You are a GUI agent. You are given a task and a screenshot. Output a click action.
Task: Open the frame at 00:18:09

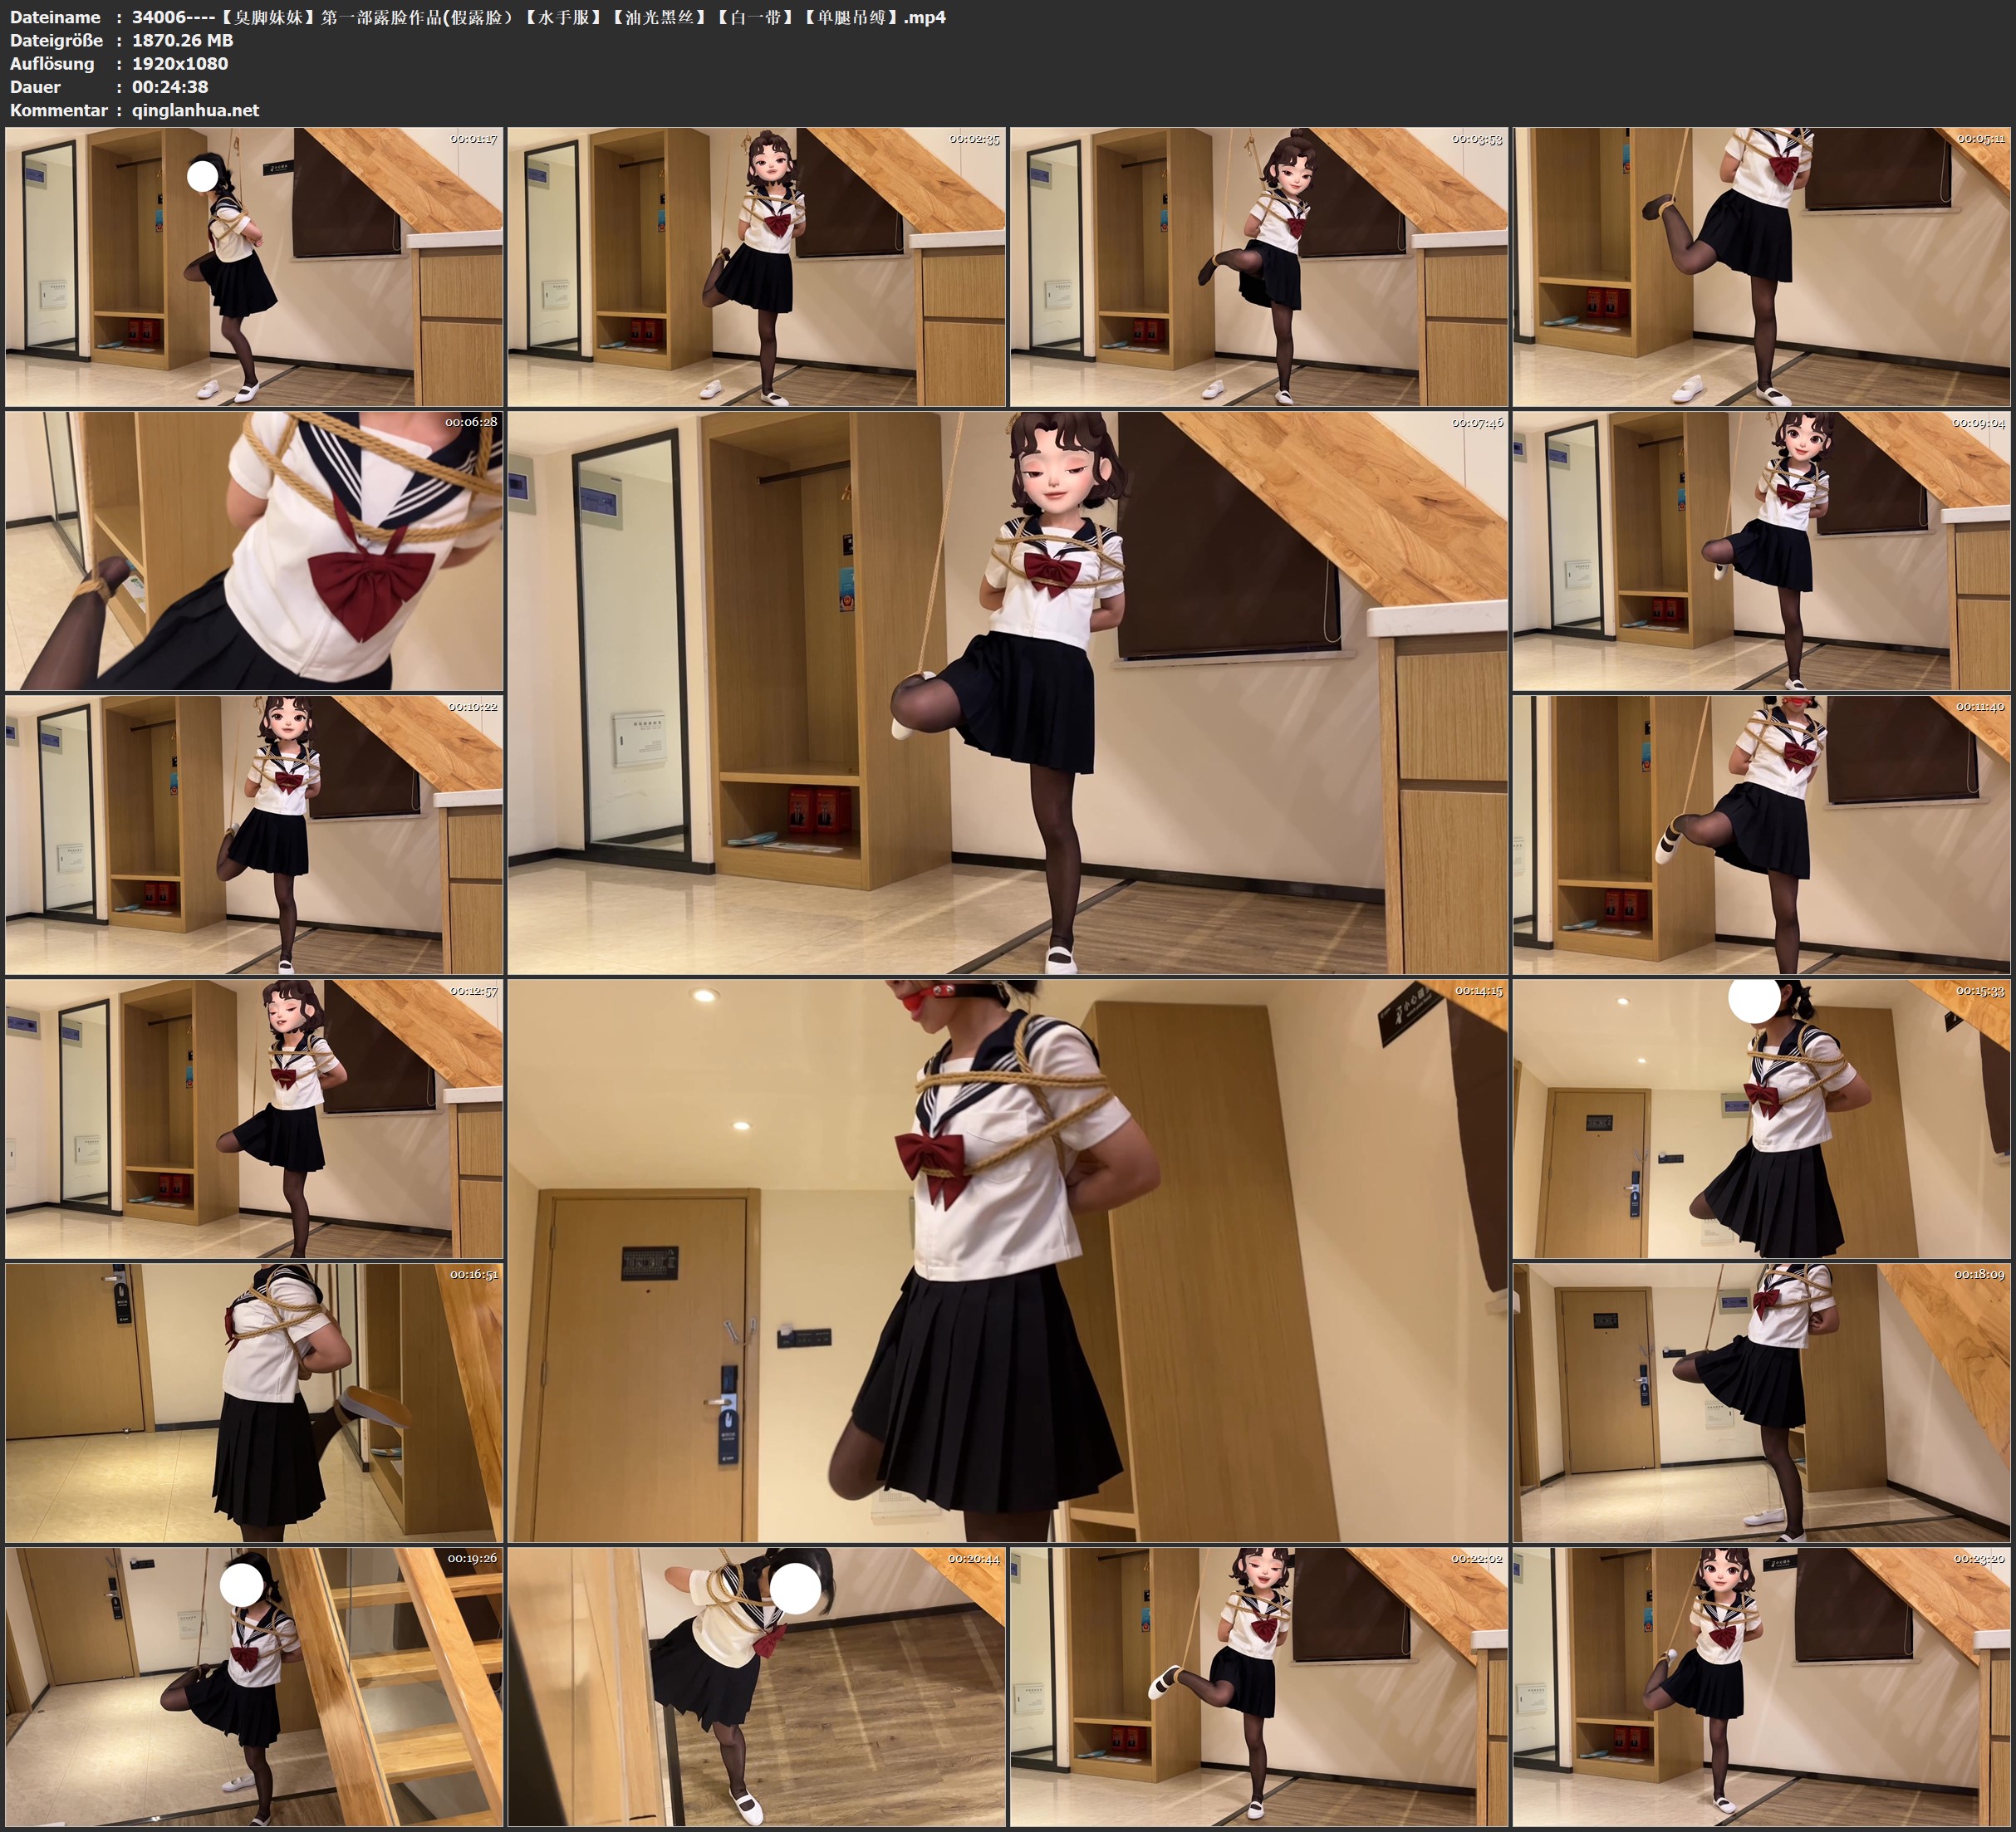click(1761, 1403)
